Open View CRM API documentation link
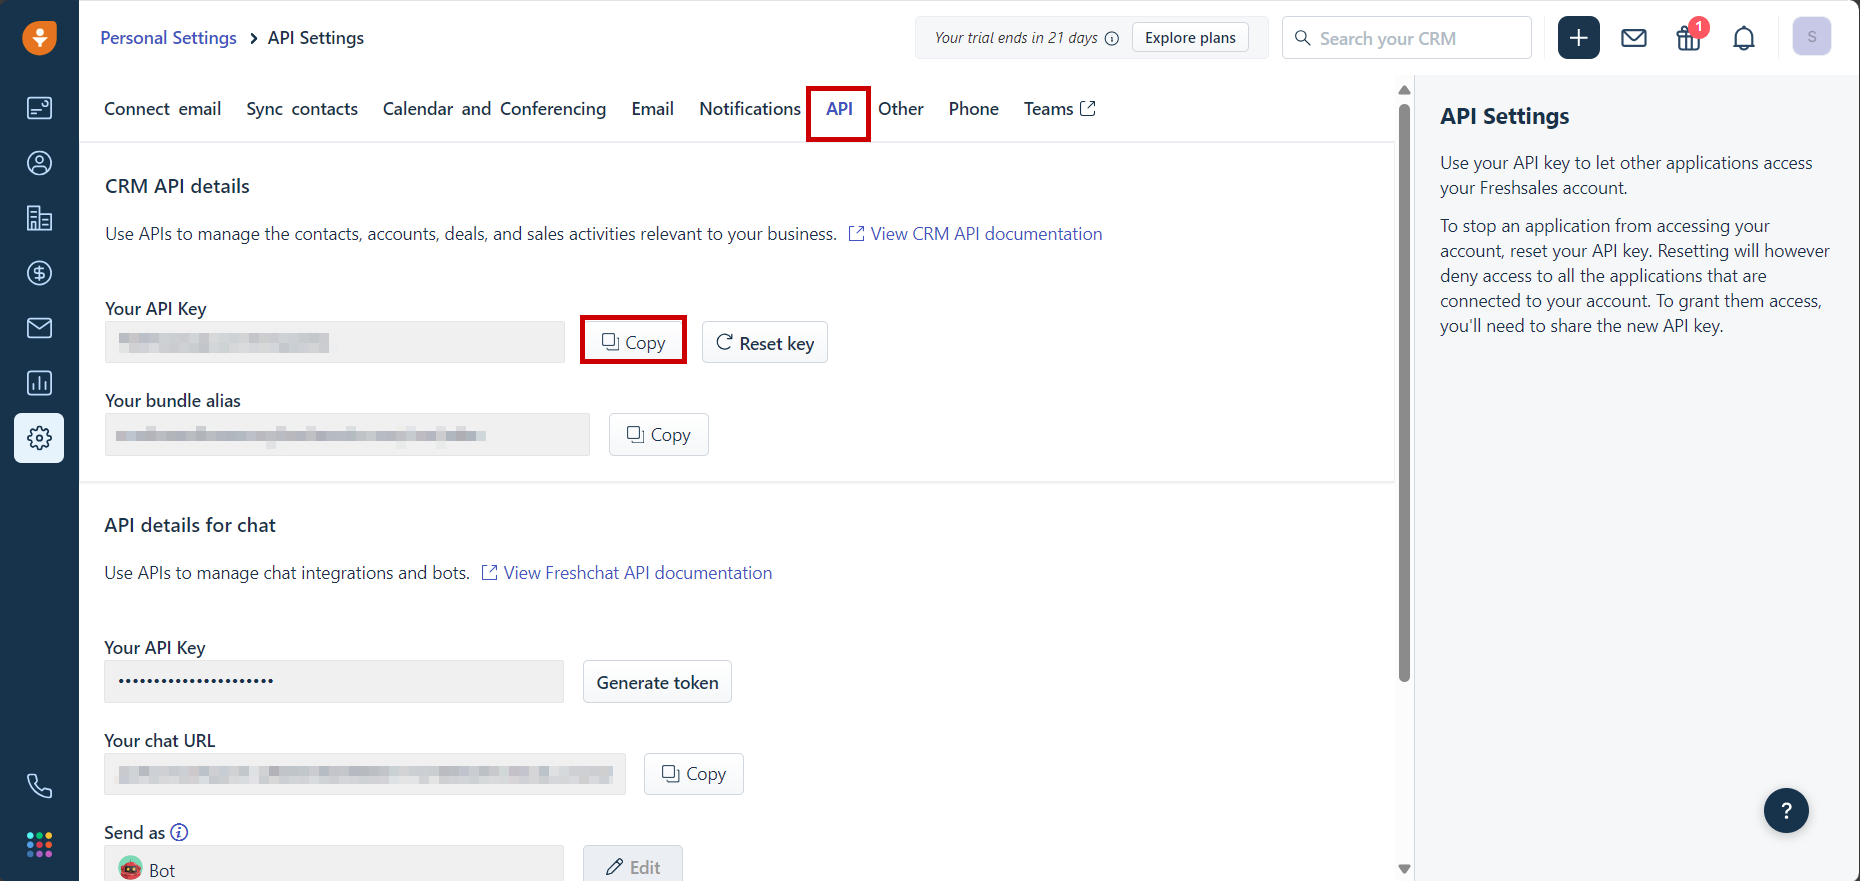The height and width of the screenshot is (881, 1860). tap(976, 234)
